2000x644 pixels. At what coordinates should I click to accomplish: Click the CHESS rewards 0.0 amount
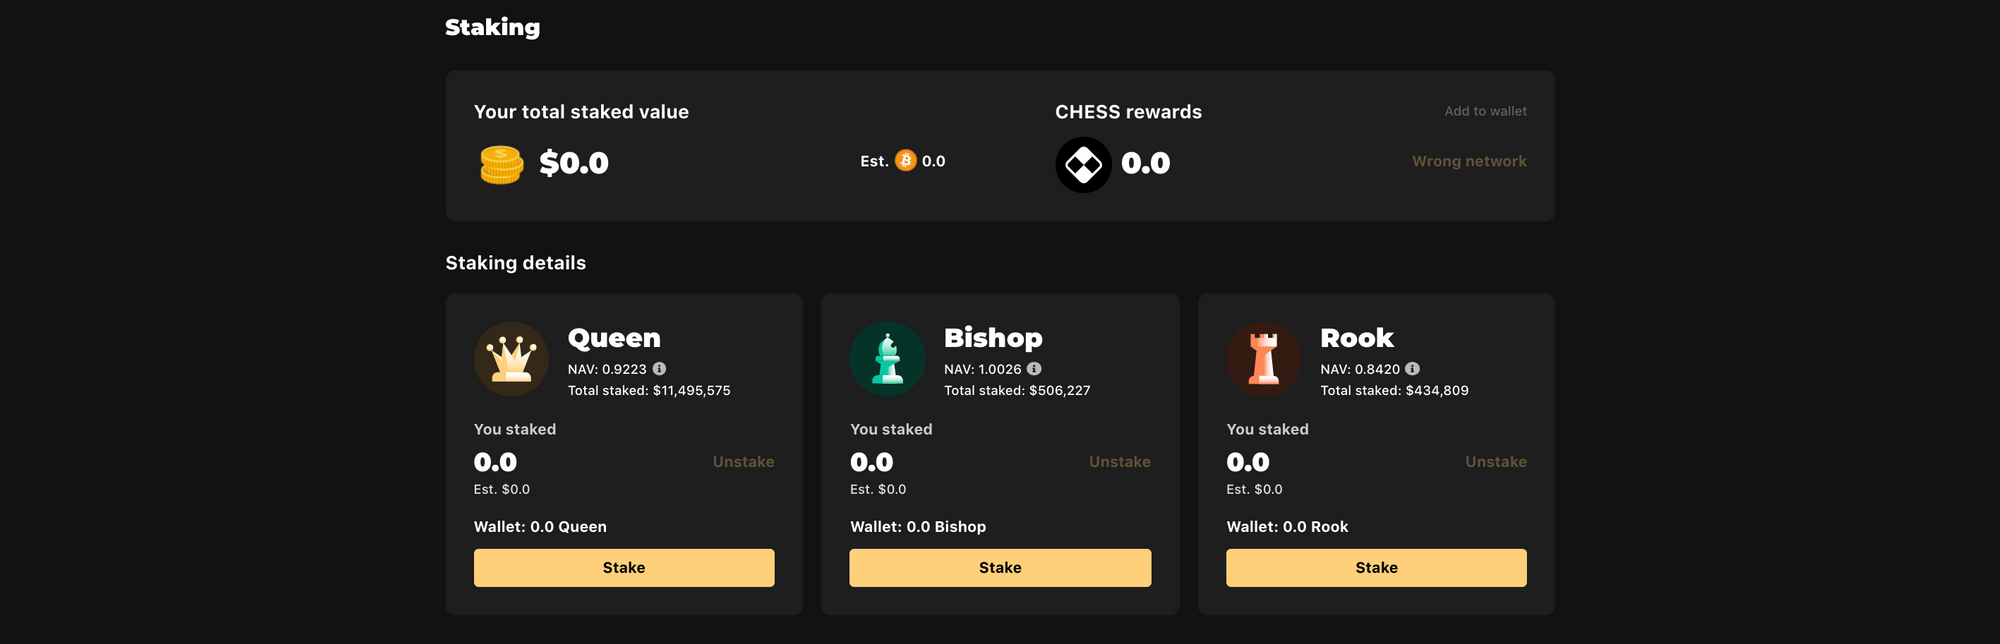coord(1146,163)
